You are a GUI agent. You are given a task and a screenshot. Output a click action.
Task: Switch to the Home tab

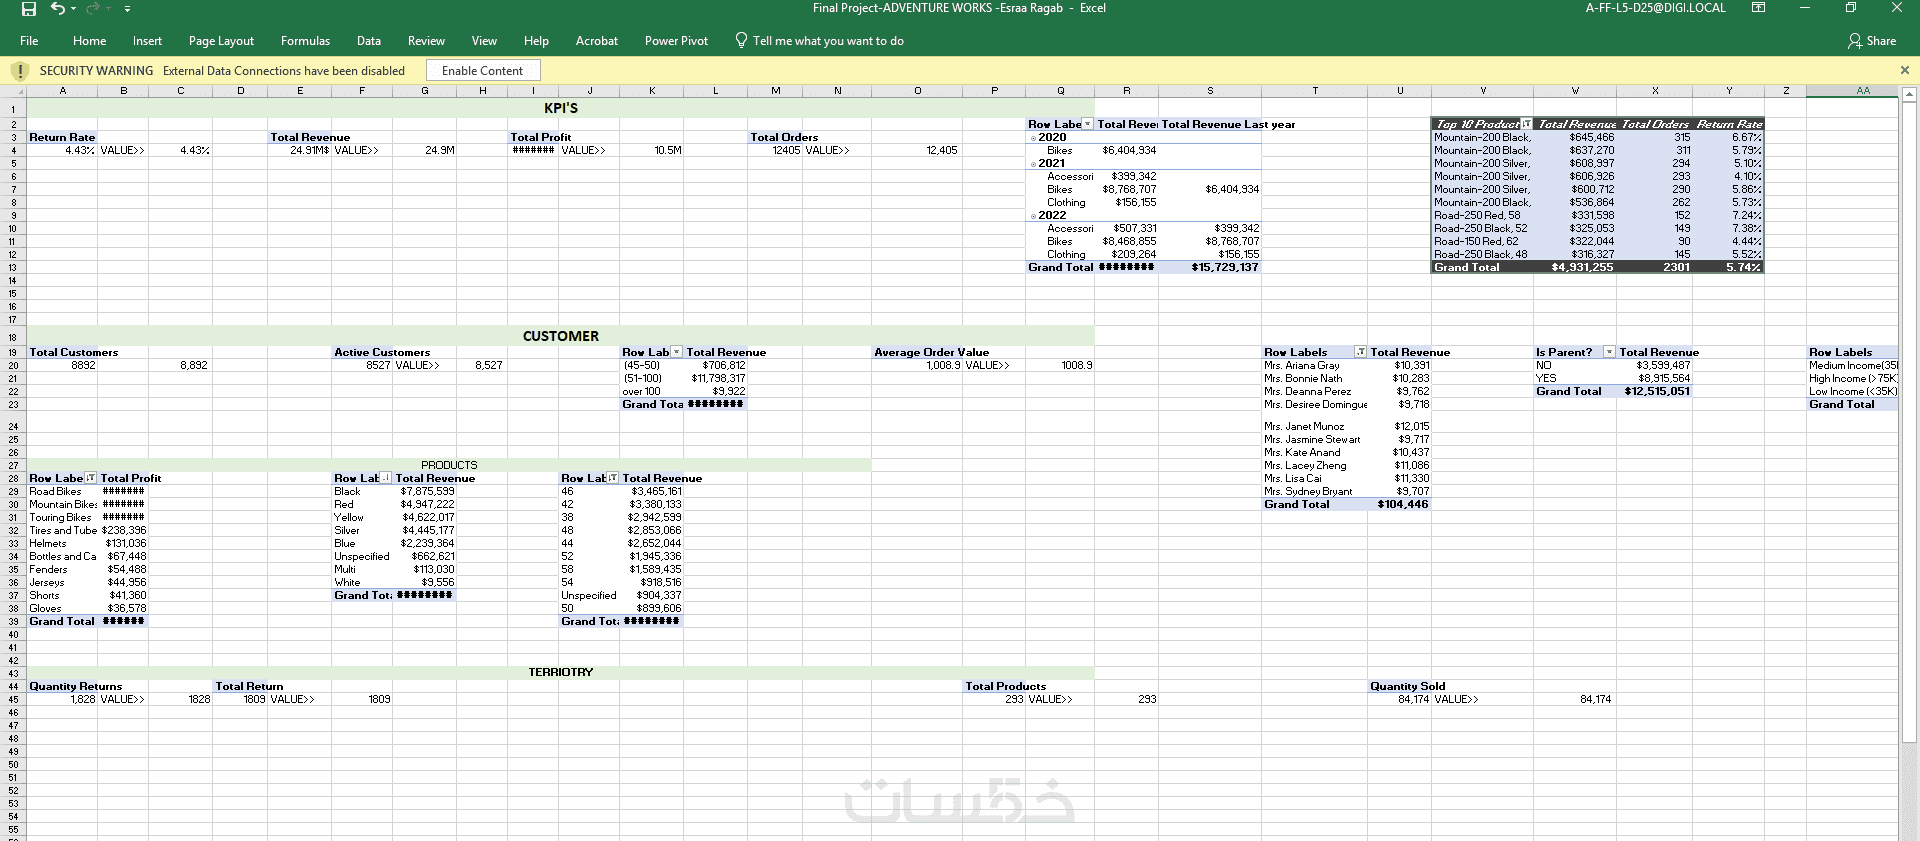(x=89, y=41)
